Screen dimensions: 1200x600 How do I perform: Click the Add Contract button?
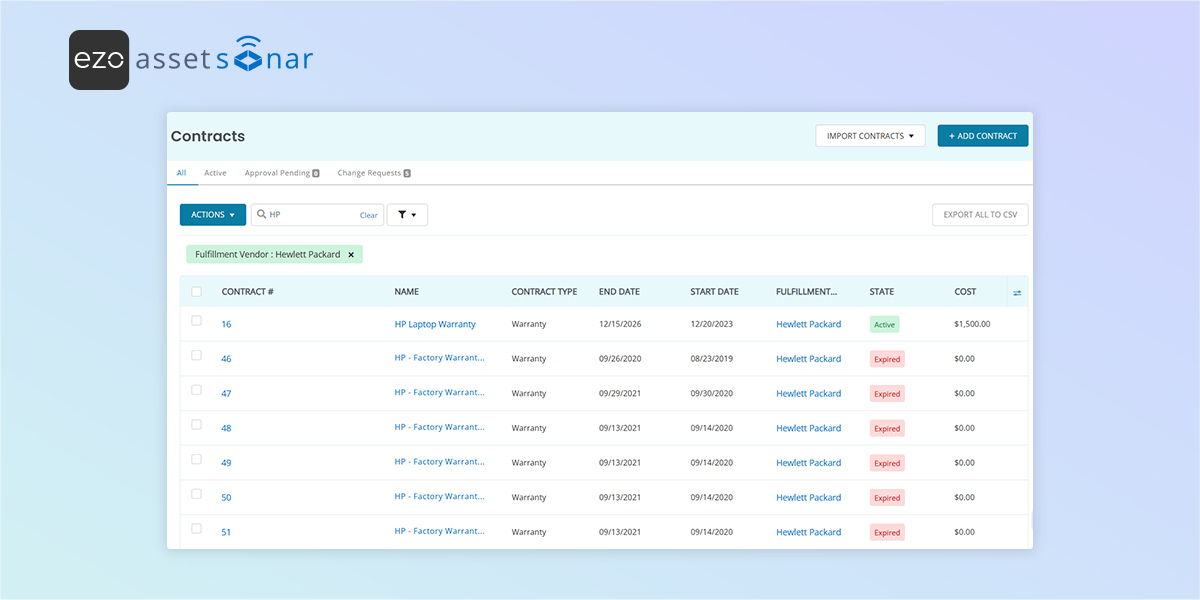point(982,136)
